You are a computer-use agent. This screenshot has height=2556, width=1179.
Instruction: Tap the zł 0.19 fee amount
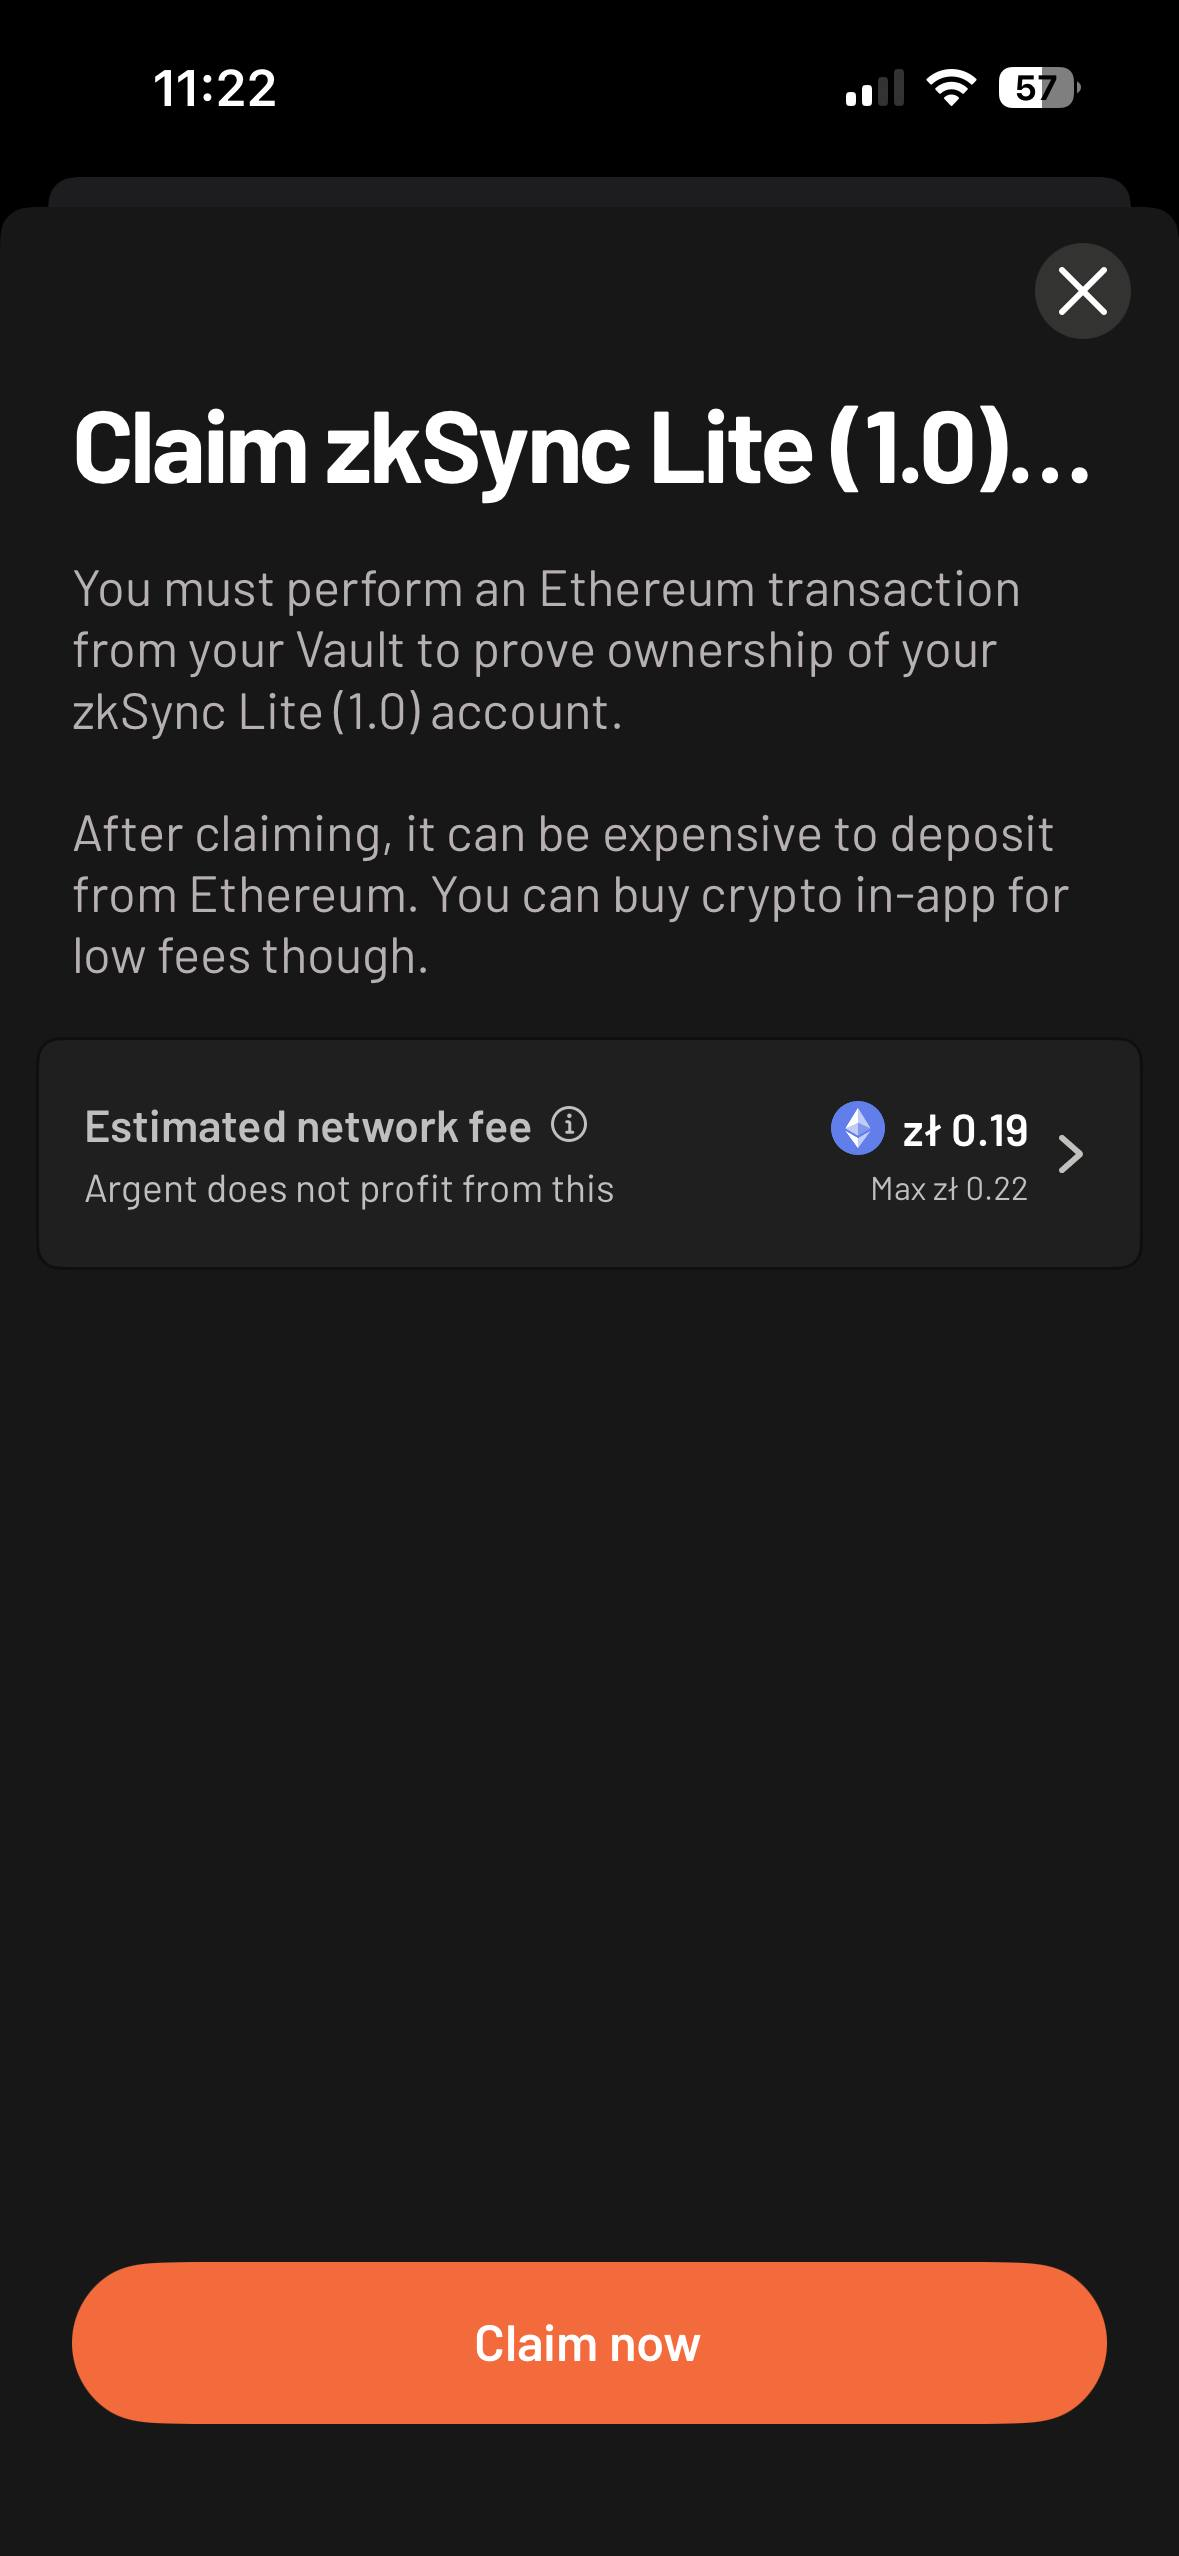click(x=965, y=1131)
